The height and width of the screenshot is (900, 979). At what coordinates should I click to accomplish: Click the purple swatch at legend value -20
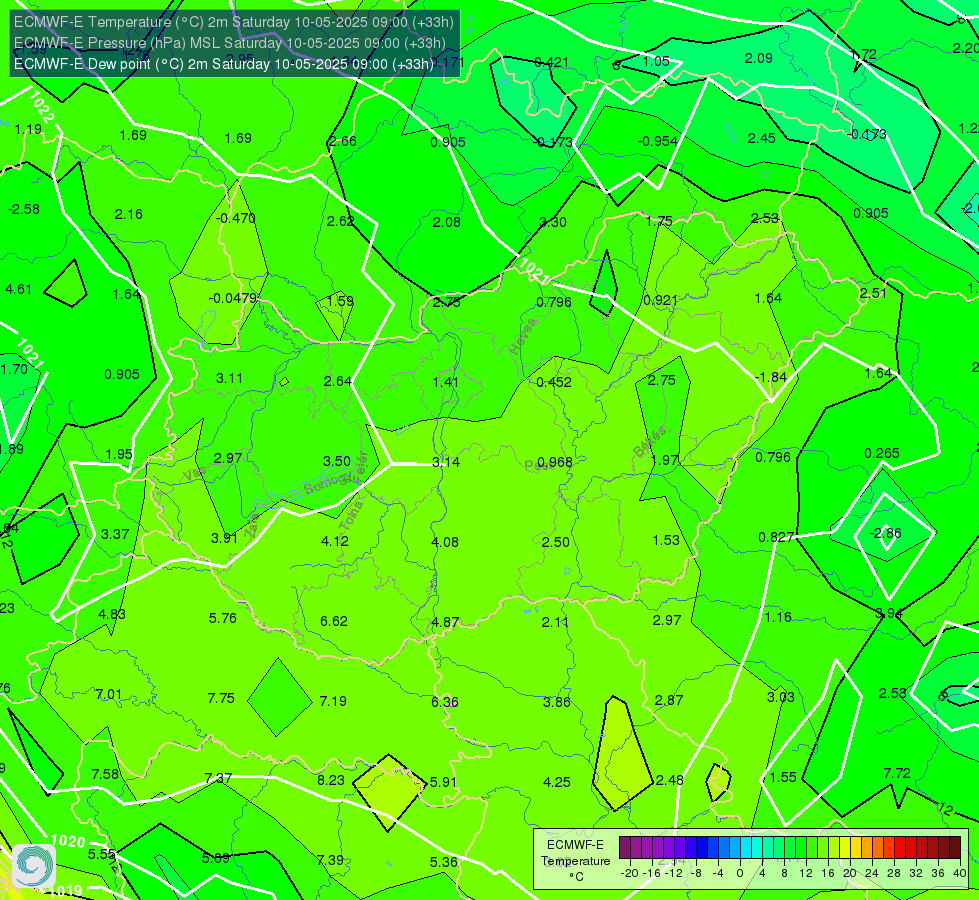pos(624,848)
